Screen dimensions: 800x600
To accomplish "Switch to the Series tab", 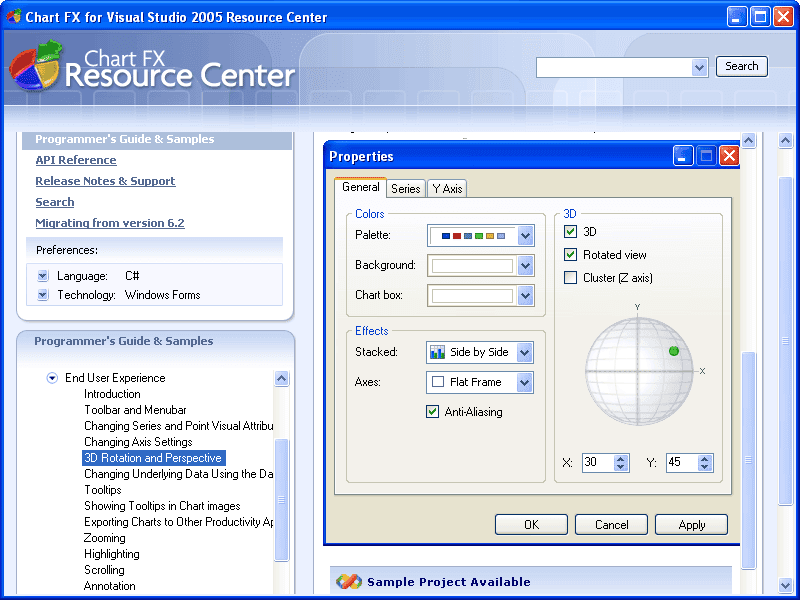I will coord(406,189).
